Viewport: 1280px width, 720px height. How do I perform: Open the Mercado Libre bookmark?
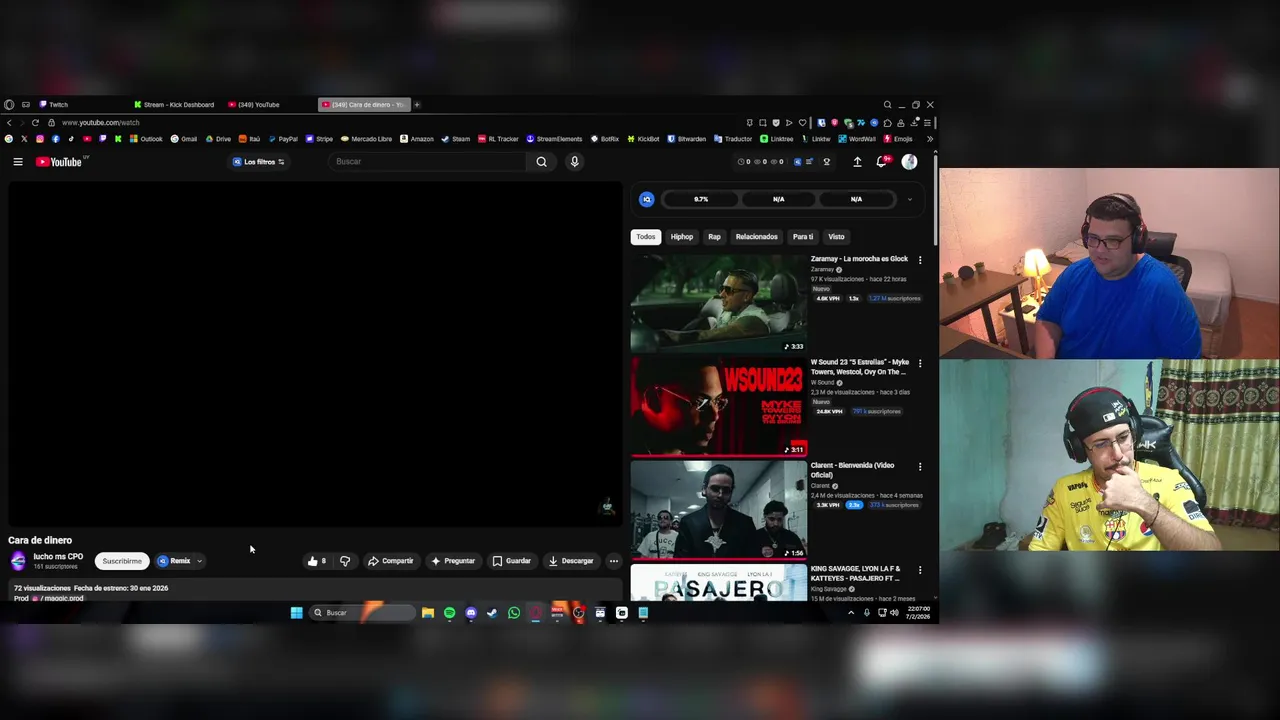coord(366,139)
